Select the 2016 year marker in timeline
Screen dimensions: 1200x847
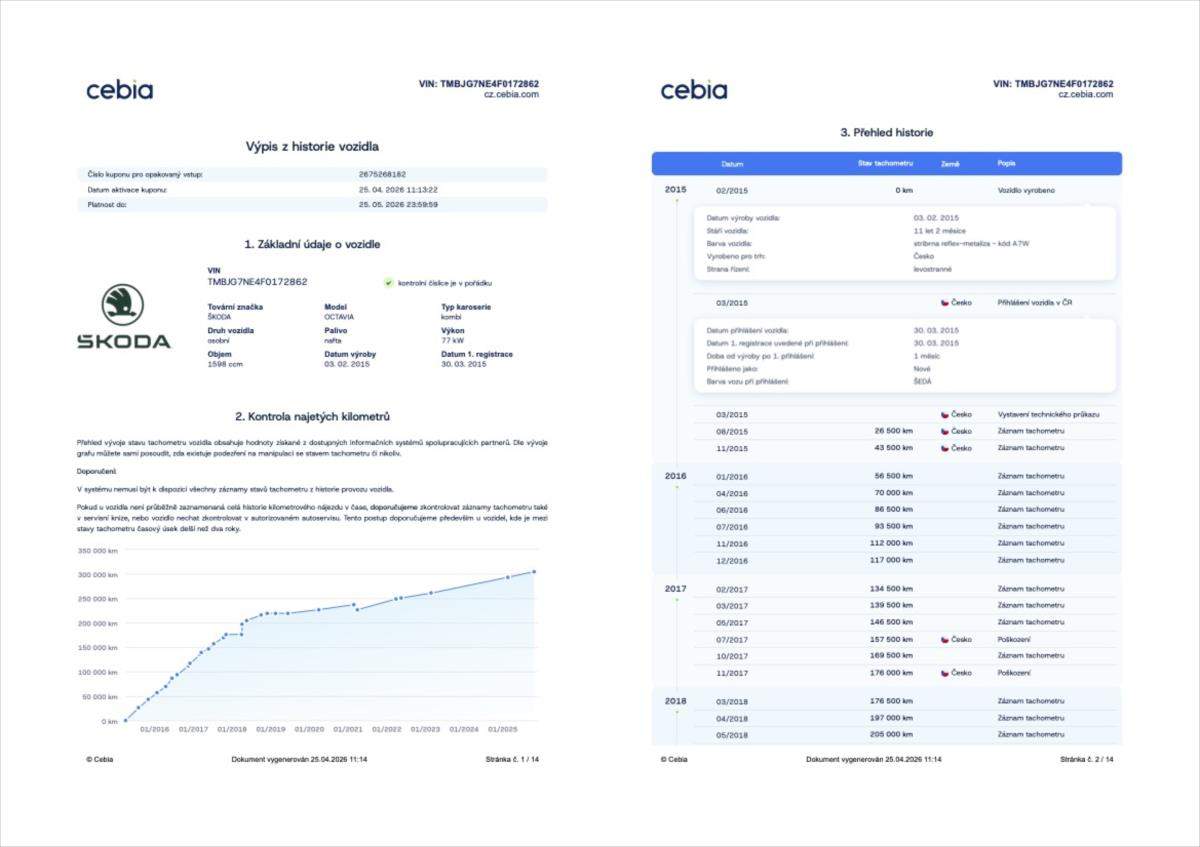point(676,476)
